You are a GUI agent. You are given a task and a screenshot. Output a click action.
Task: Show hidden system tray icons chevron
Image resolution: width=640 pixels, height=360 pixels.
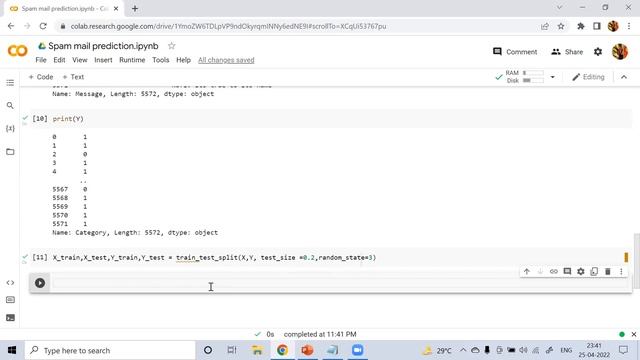463,350
